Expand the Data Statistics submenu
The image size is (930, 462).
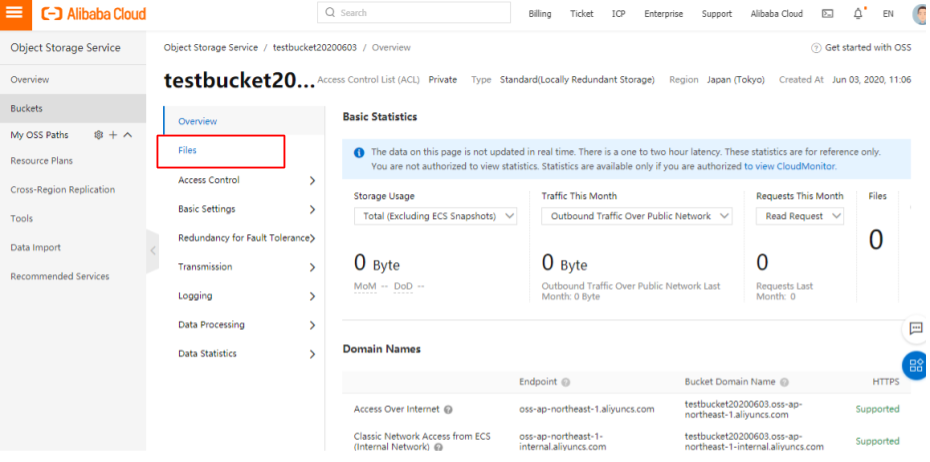312,354
